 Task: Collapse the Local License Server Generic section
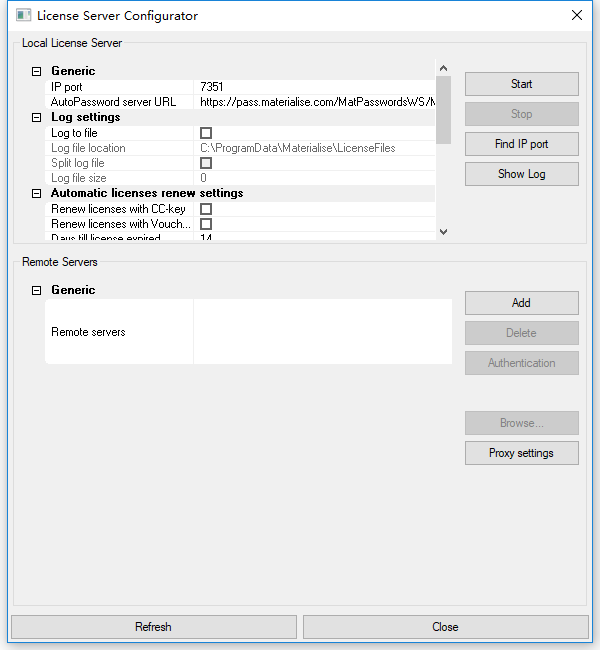pyautogui.click(x=36, y=71)
